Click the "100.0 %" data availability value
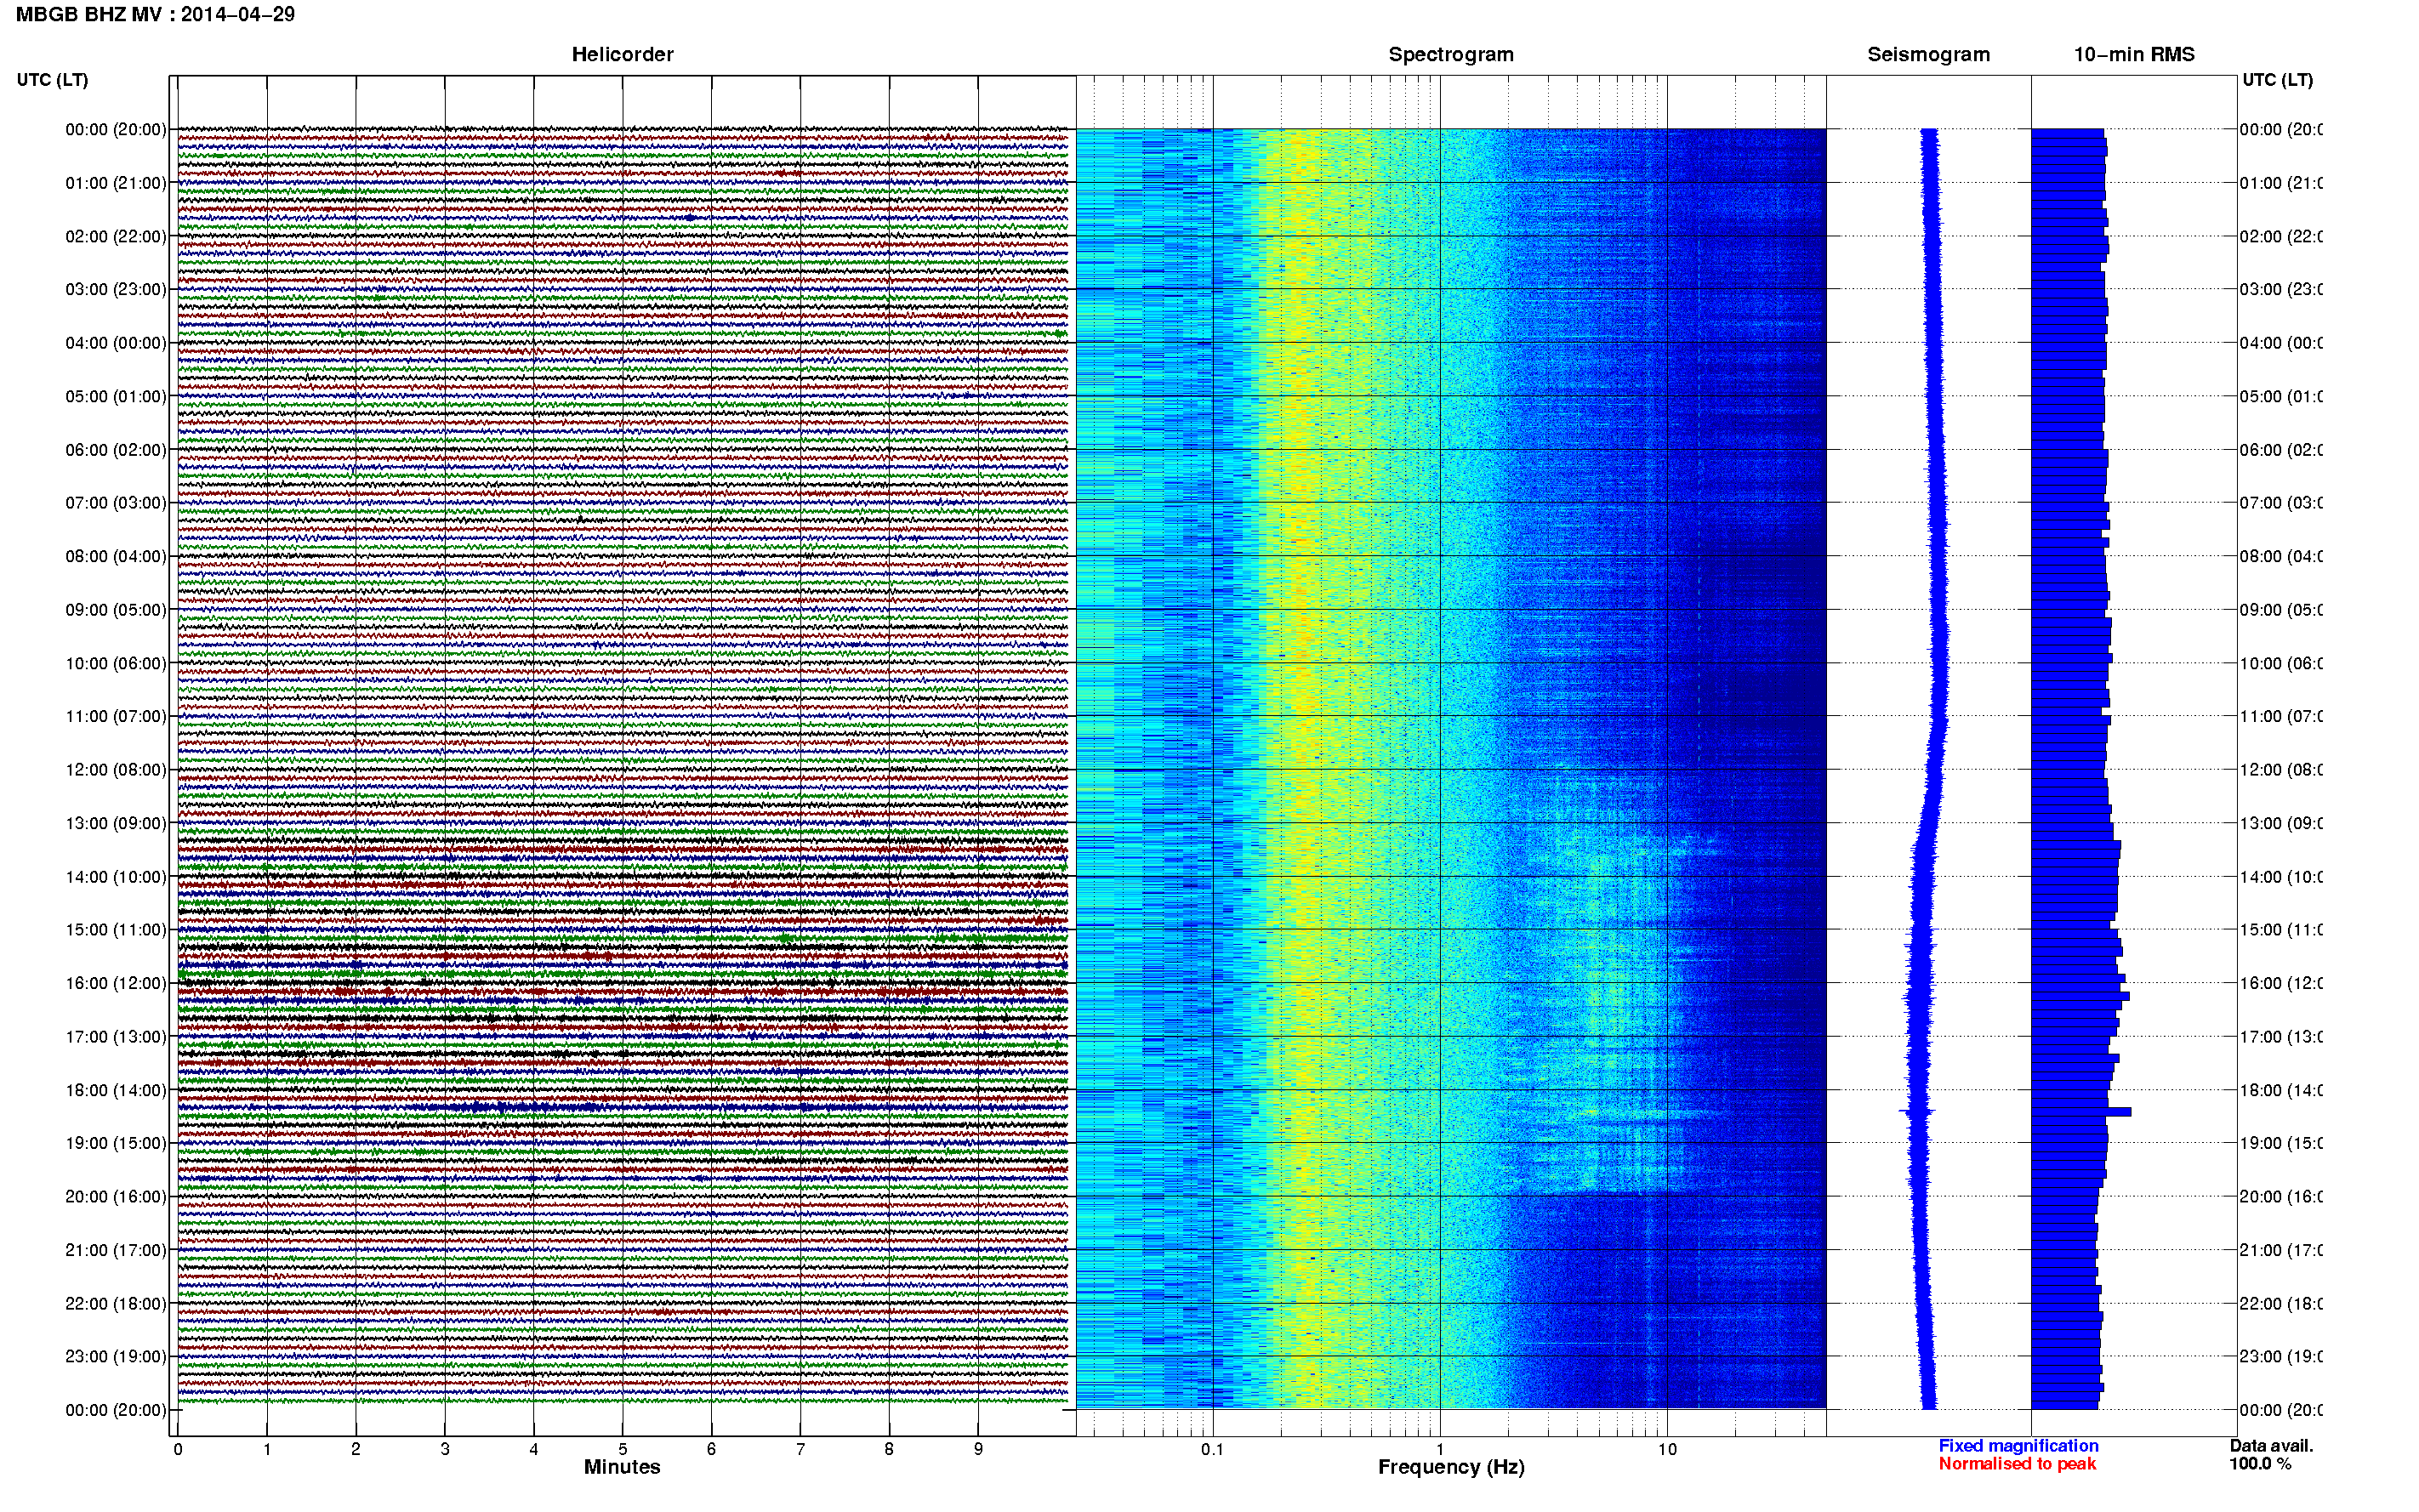Viewport: 2419px width, 1512px height. coord(2260,1464)
